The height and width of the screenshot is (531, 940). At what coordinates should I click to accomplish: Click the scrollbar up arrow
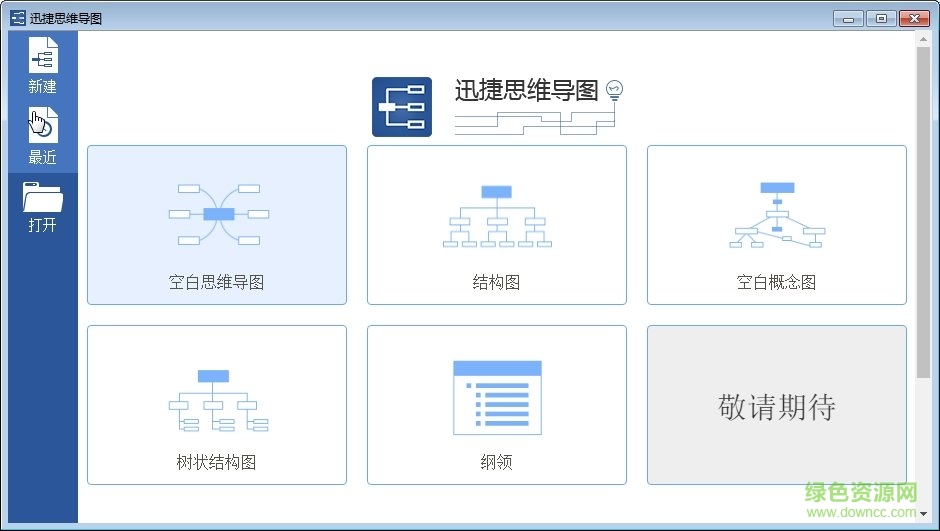tap(923, 40)
